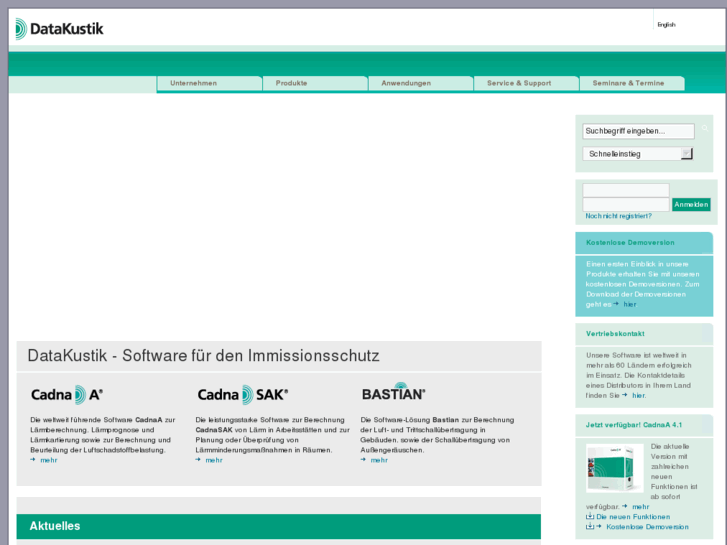Click 'mehr' link under Bastian description
This screenshot has height=545, width=727.
[x=379, y=460]
